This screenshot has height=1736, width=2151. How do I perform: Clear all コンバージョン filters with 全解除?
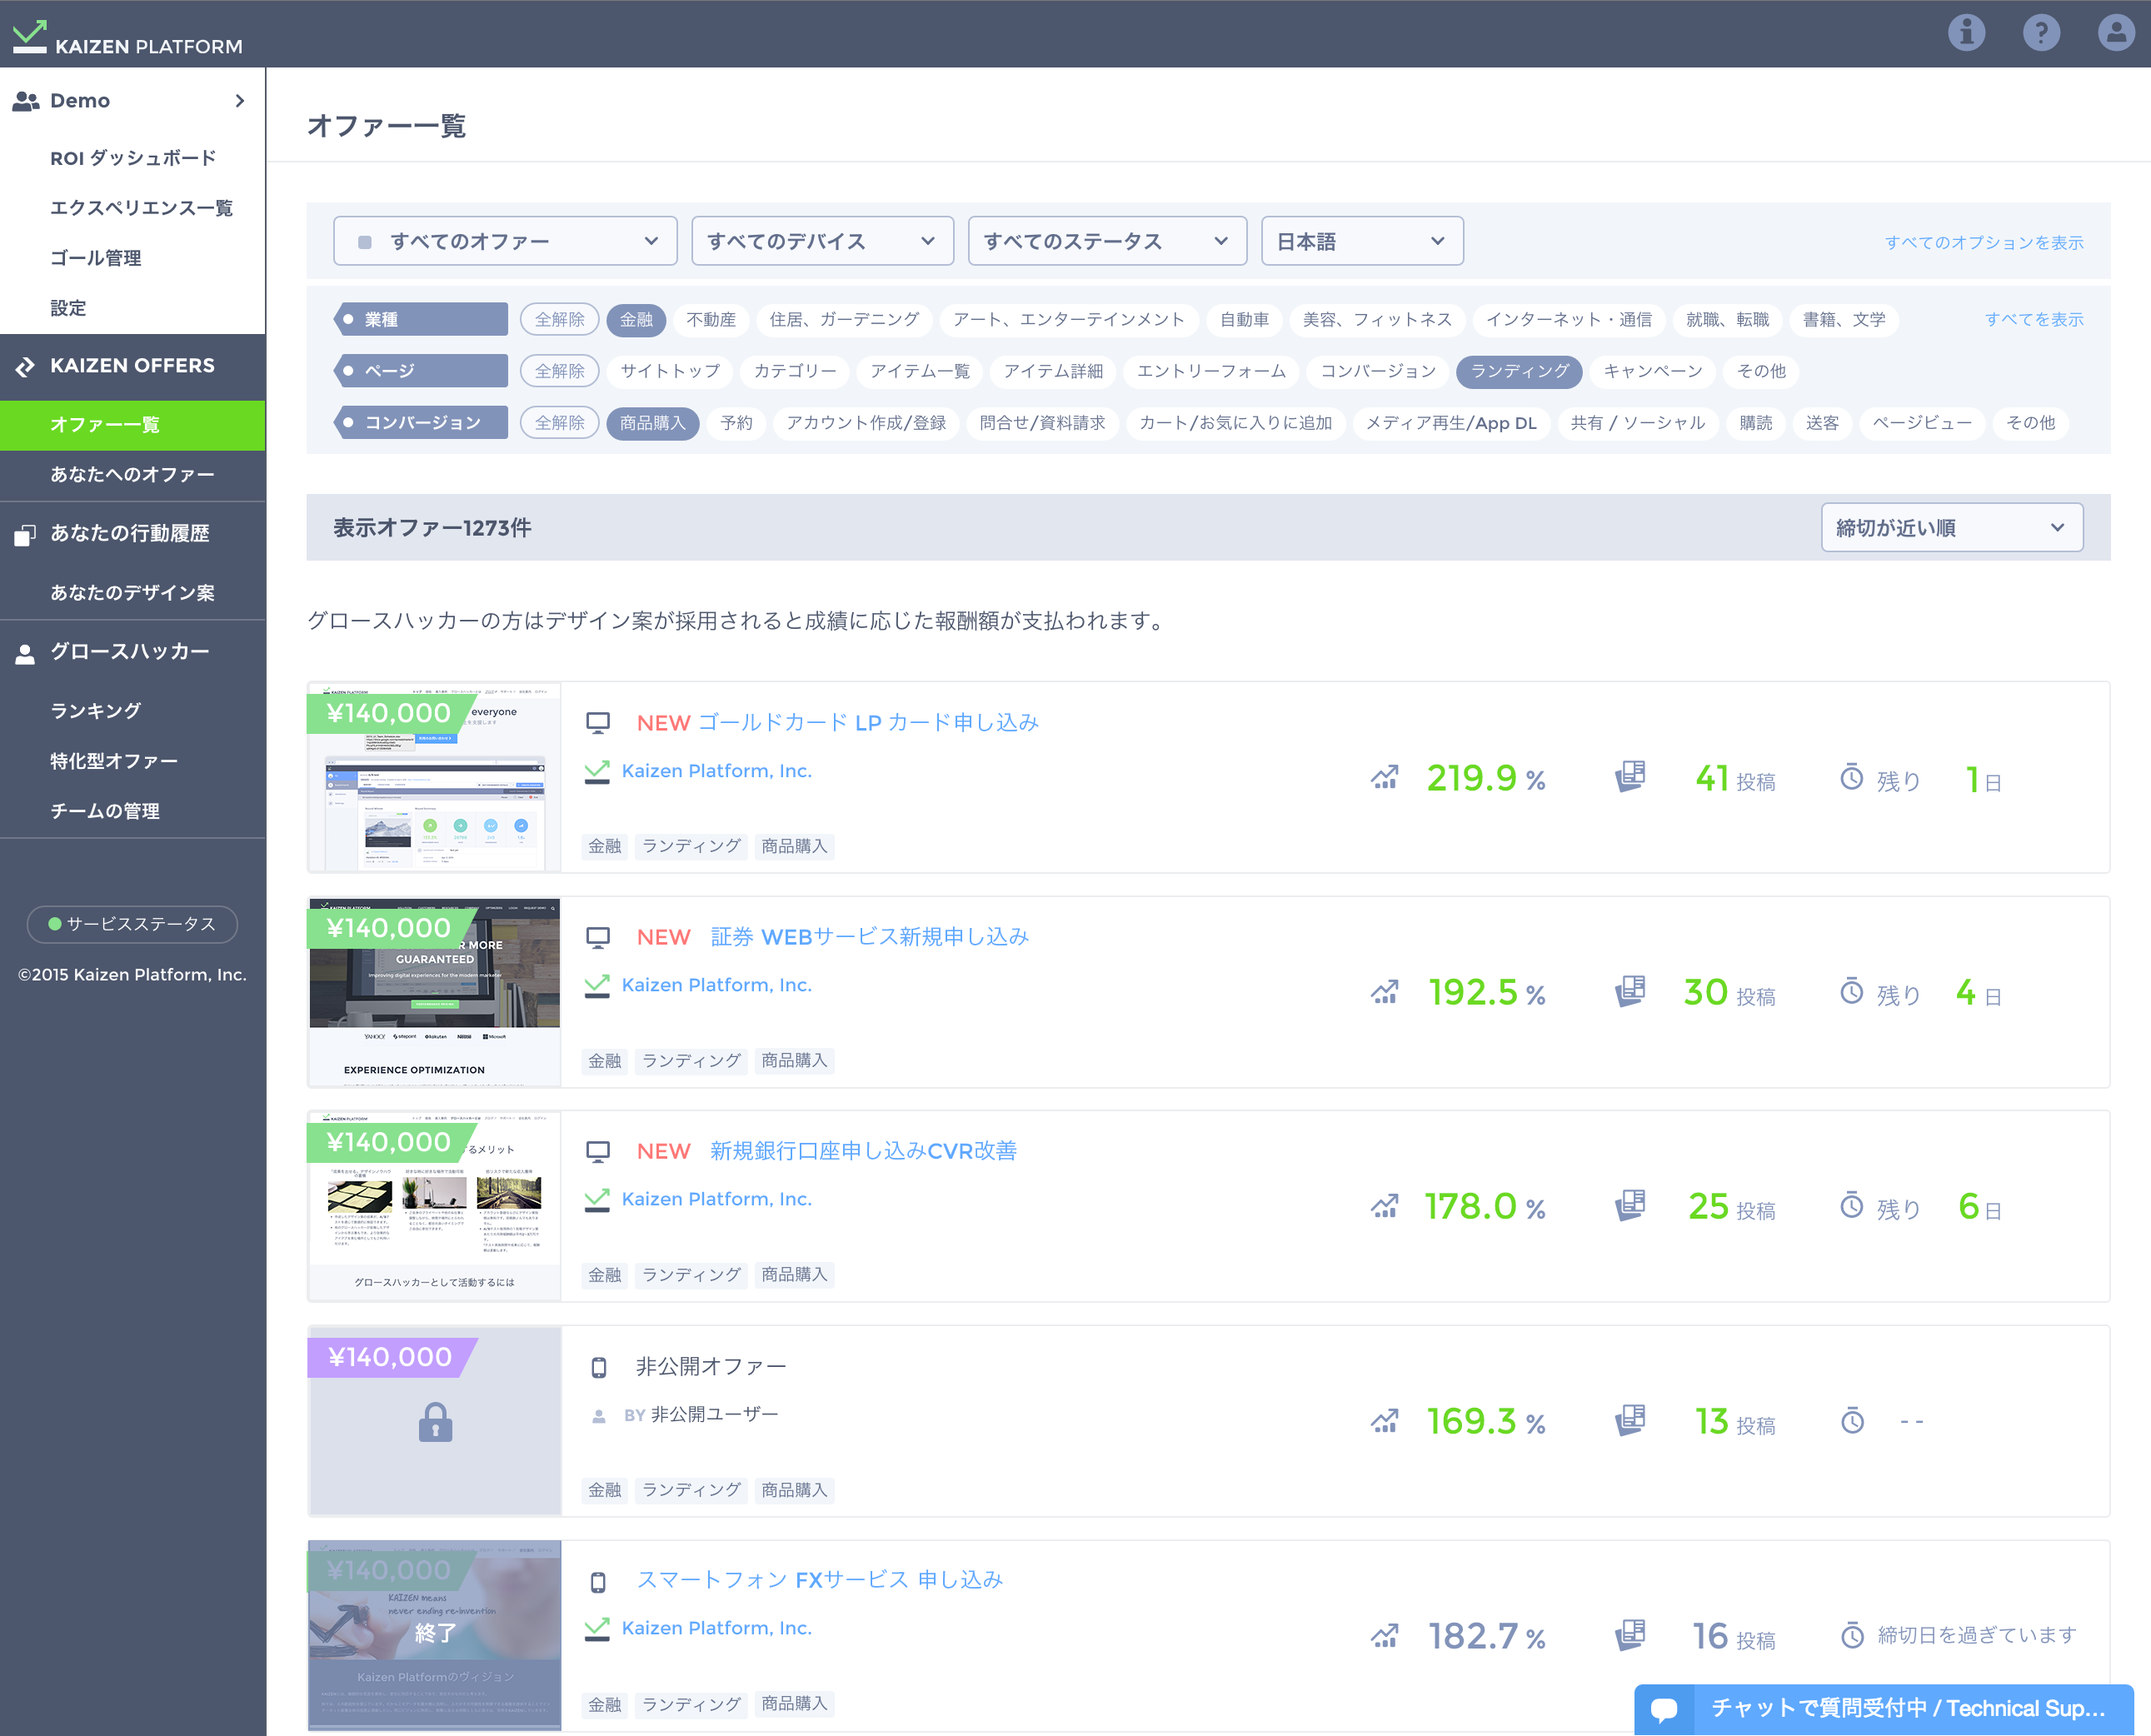coord(559,423)
